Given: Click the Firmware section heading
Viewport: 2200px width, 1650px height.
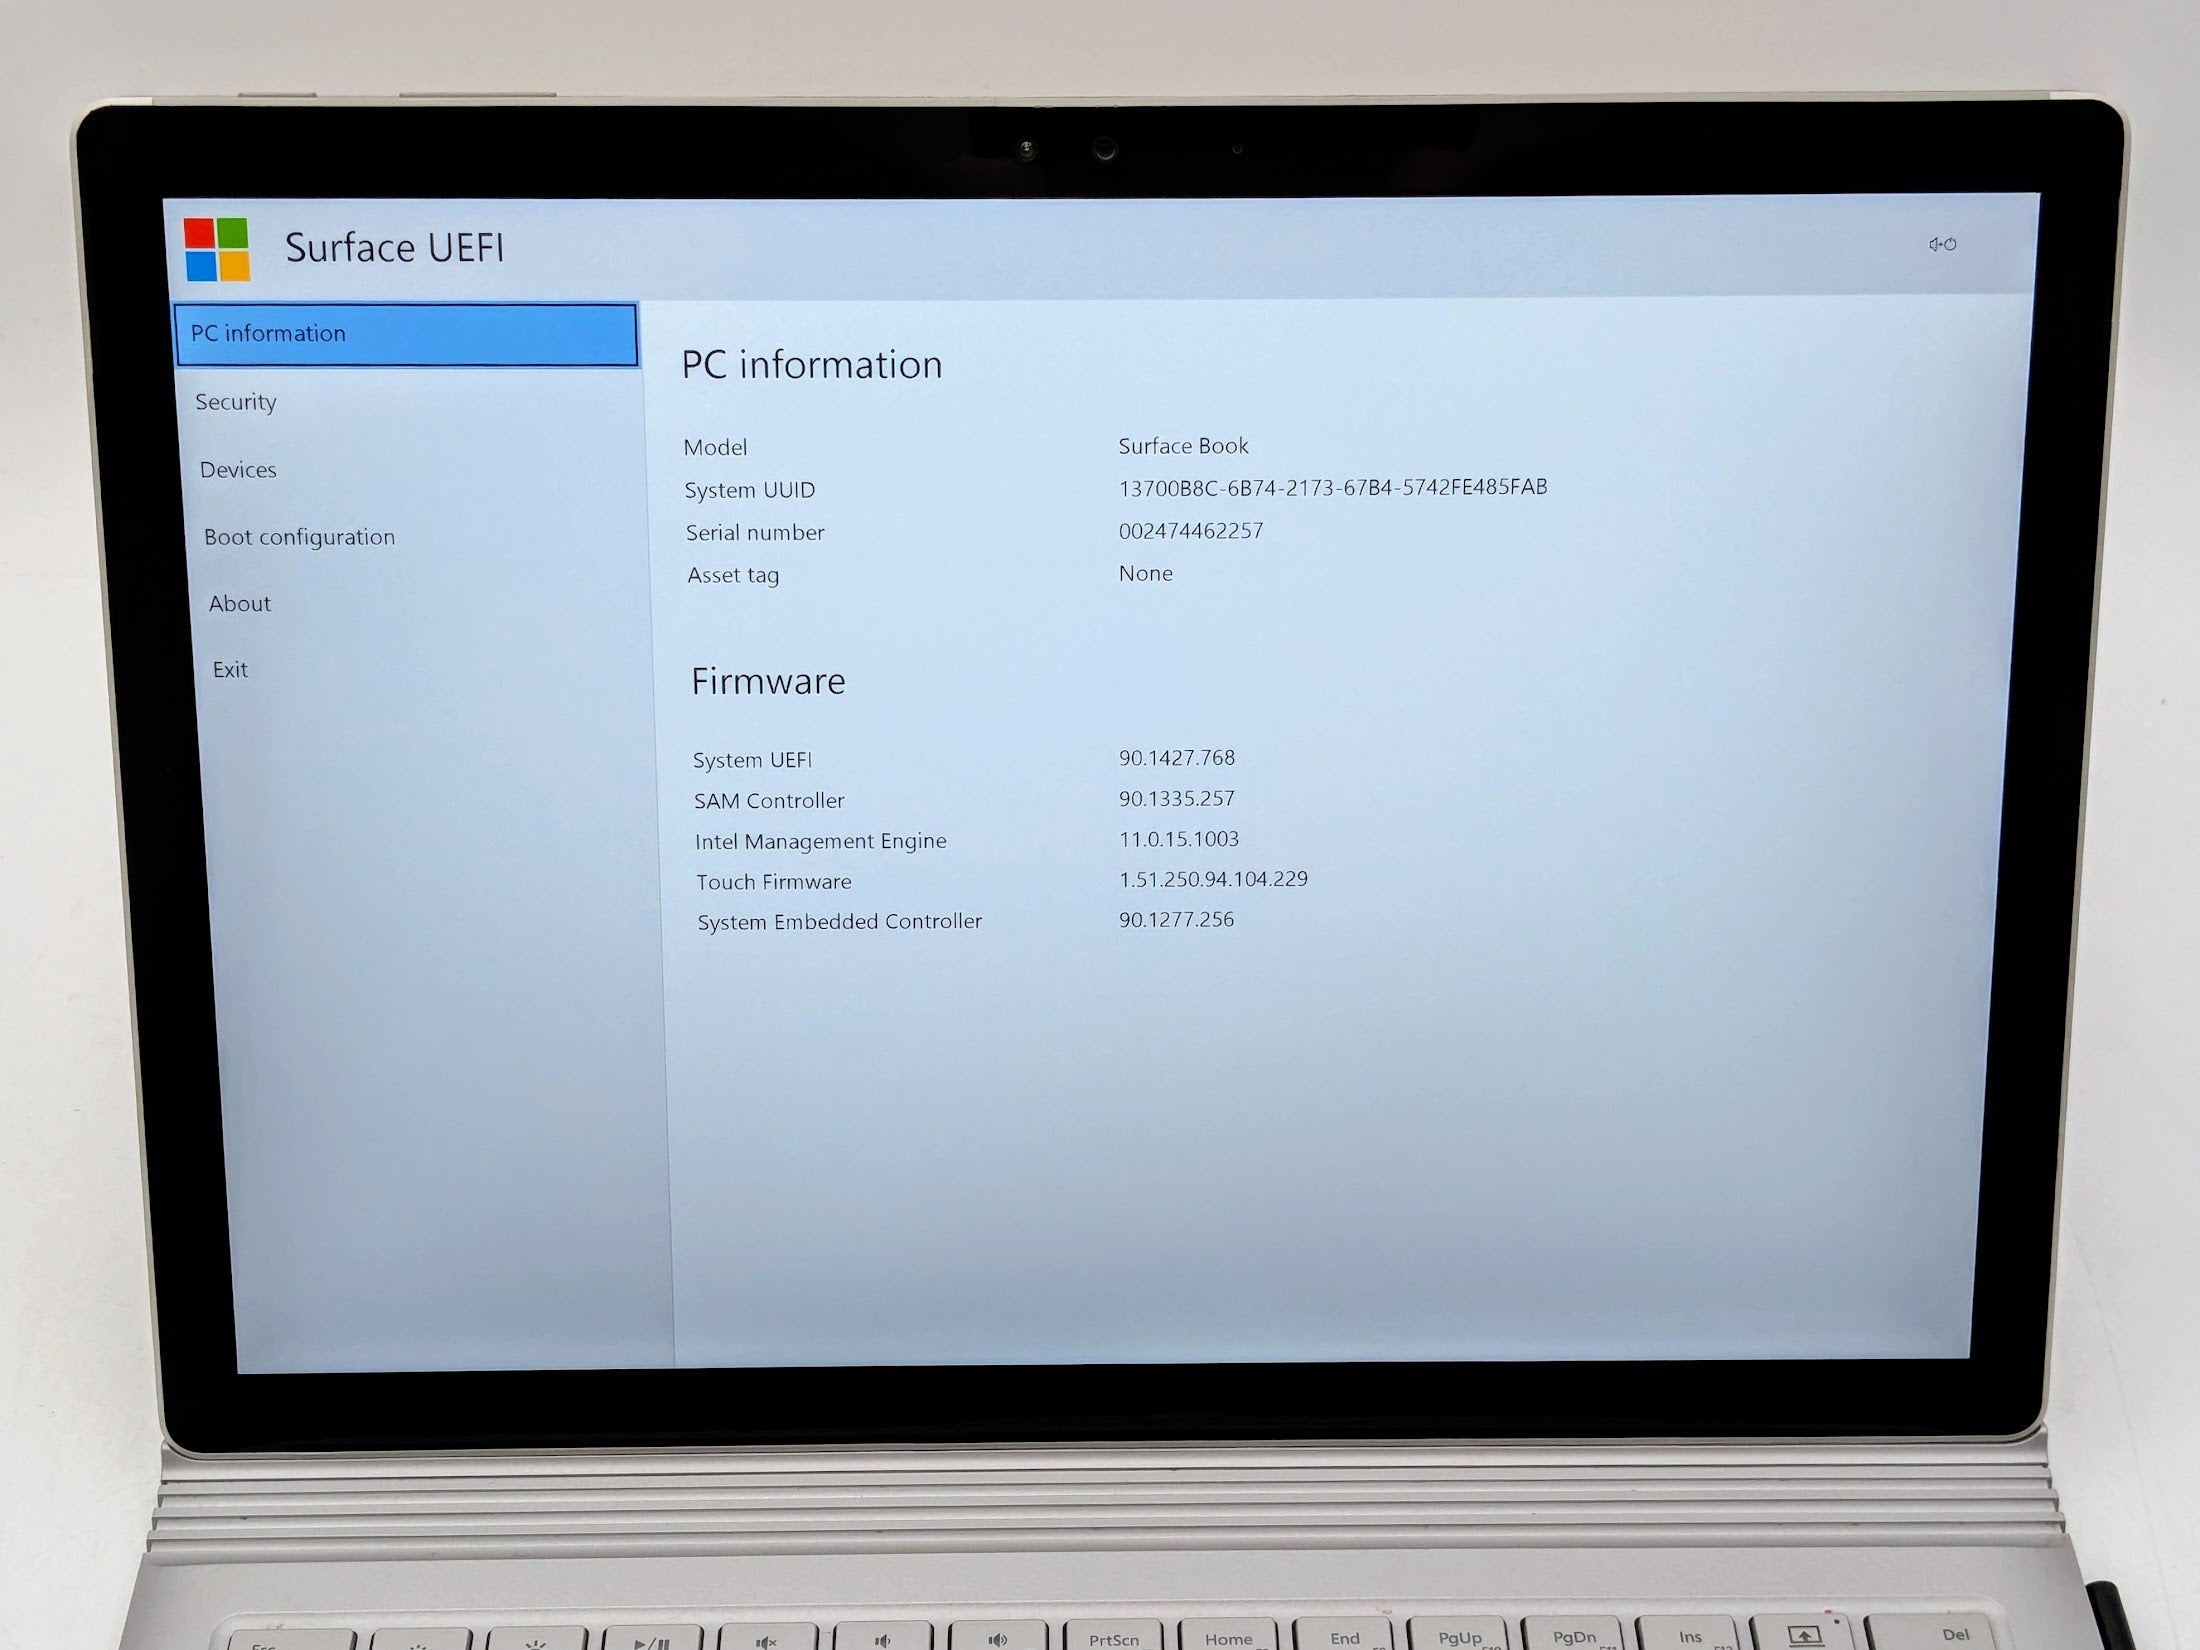Looking at the screenshot, I should [x=768, y=681].
